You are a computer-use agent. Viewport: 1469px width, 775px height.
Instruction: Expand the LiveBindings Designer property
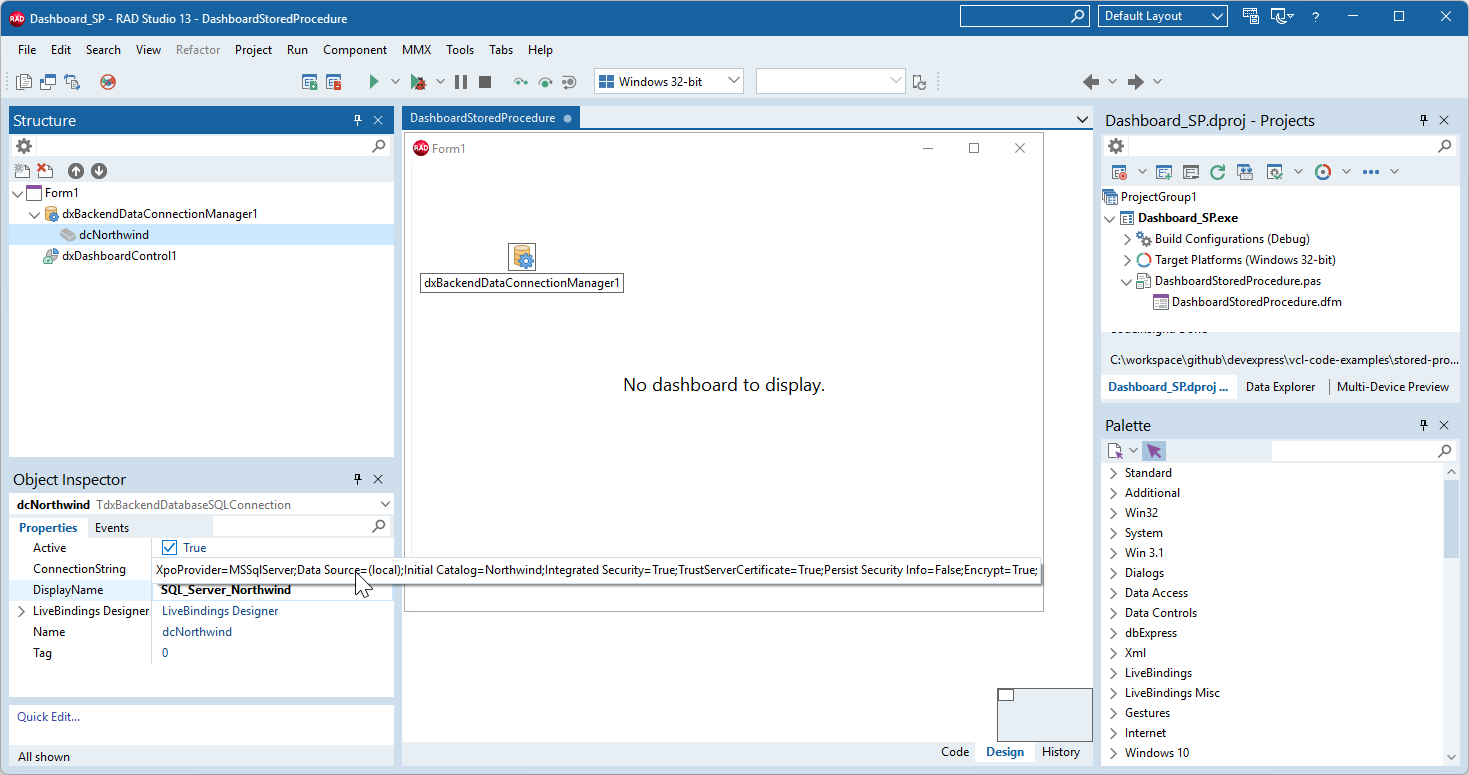tap(21, 611)
